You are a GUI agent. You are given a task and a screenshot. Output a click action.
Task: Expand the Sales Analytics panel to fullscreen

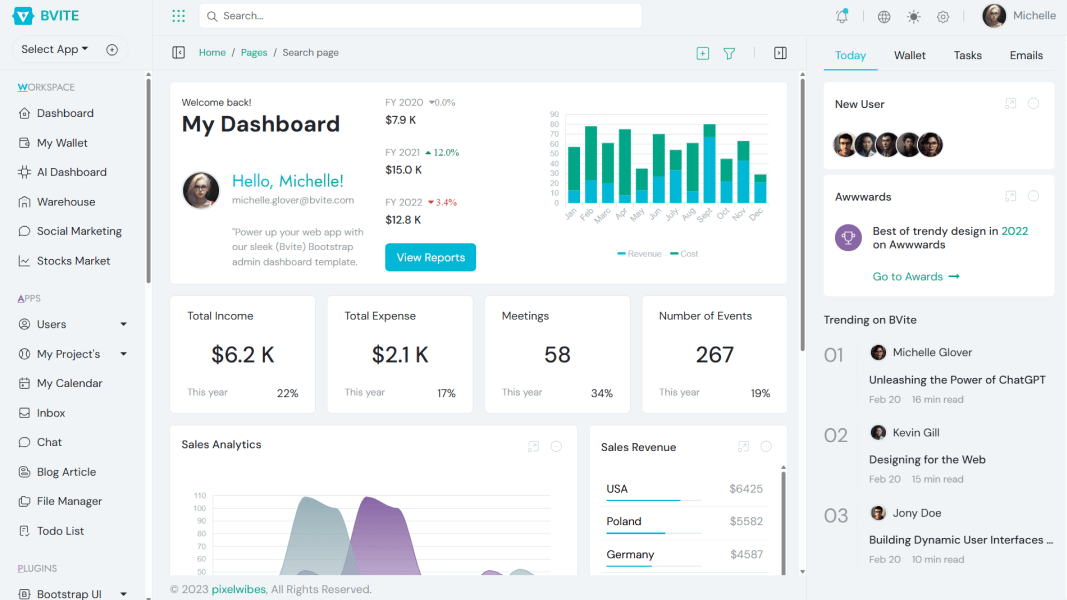click(533, 447)
